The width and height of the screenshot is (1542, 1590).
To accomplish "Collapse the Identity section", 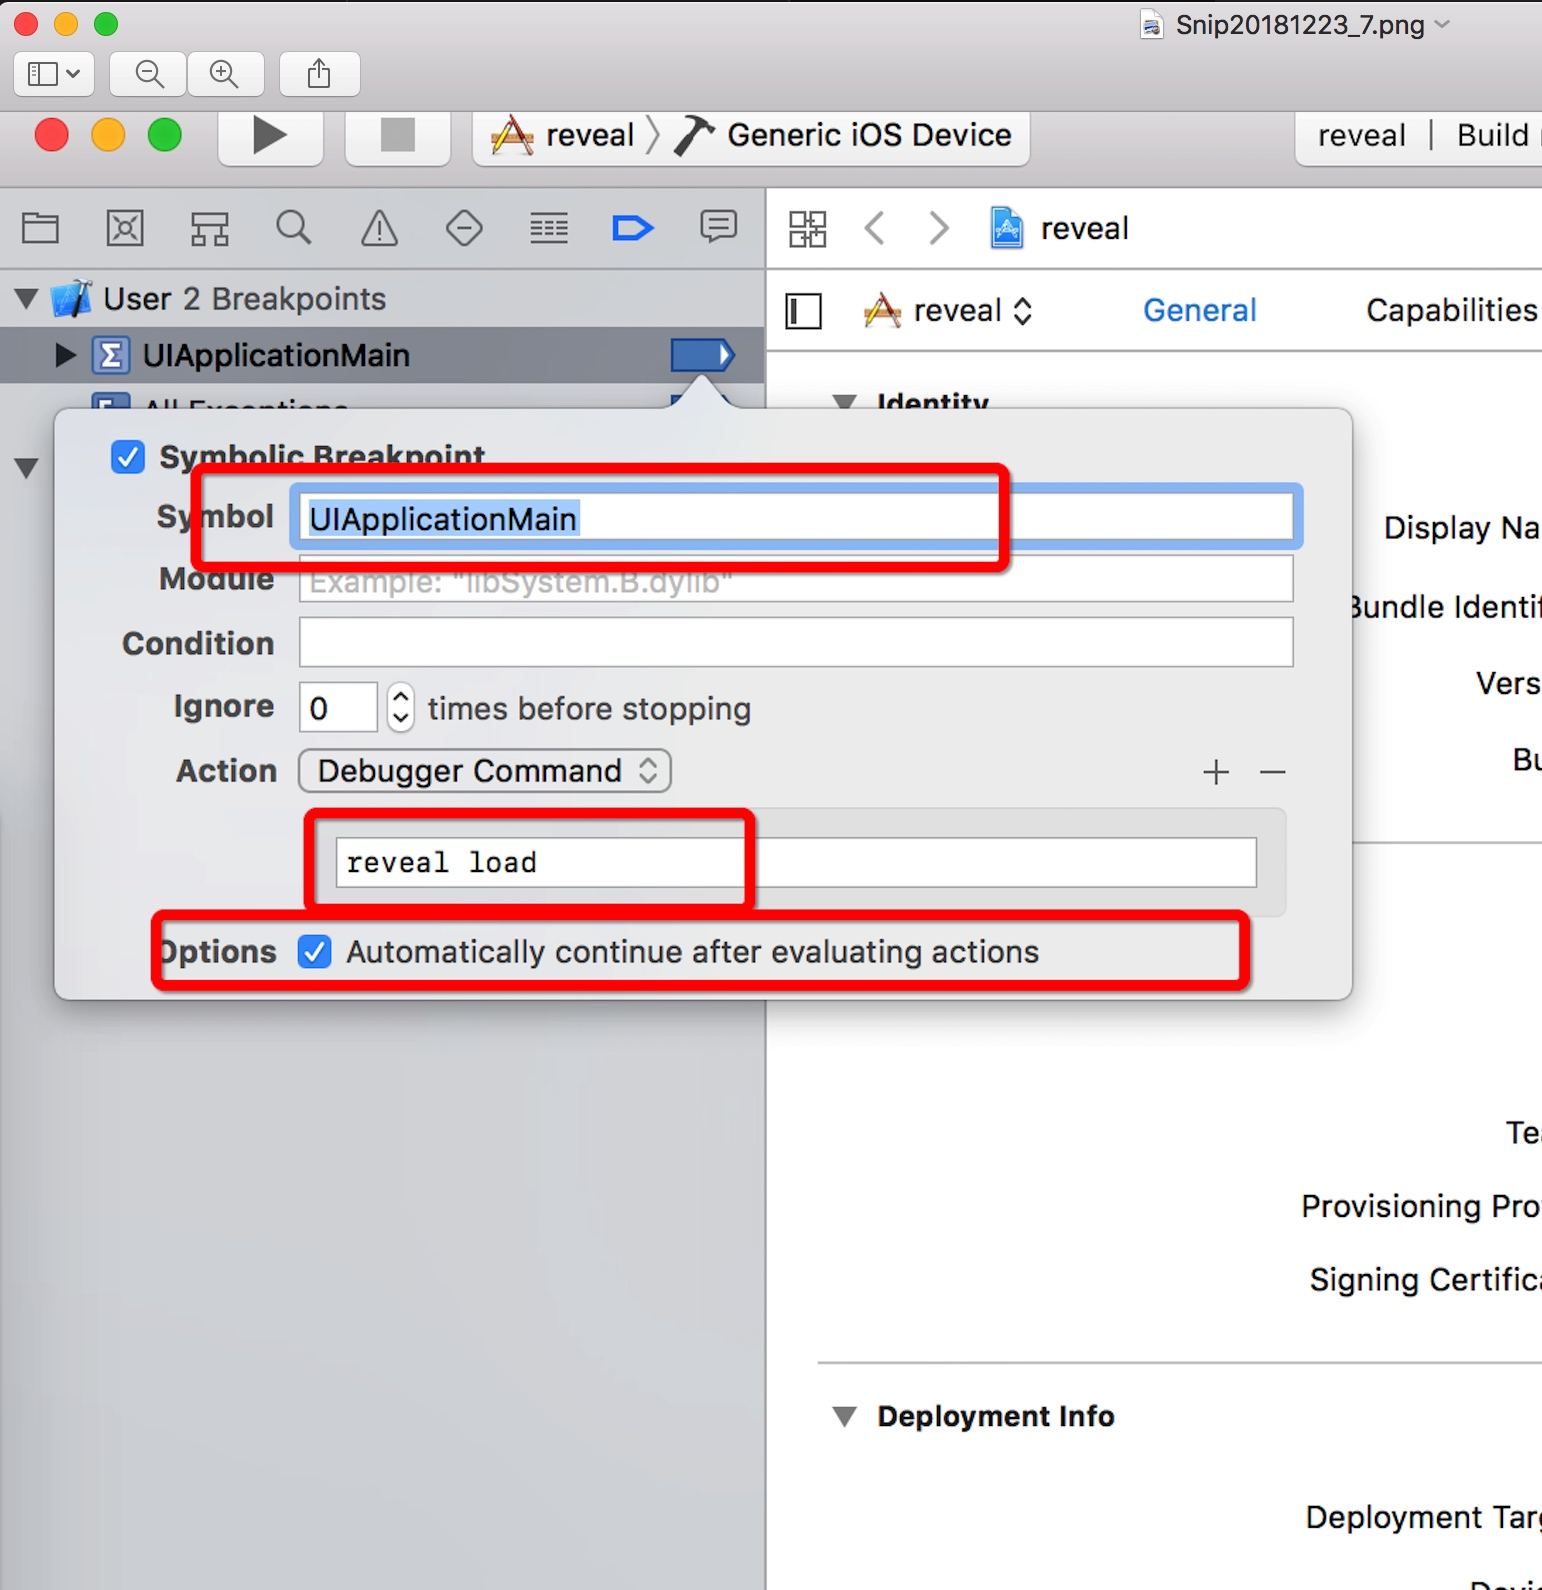I will tap(845, 400).
